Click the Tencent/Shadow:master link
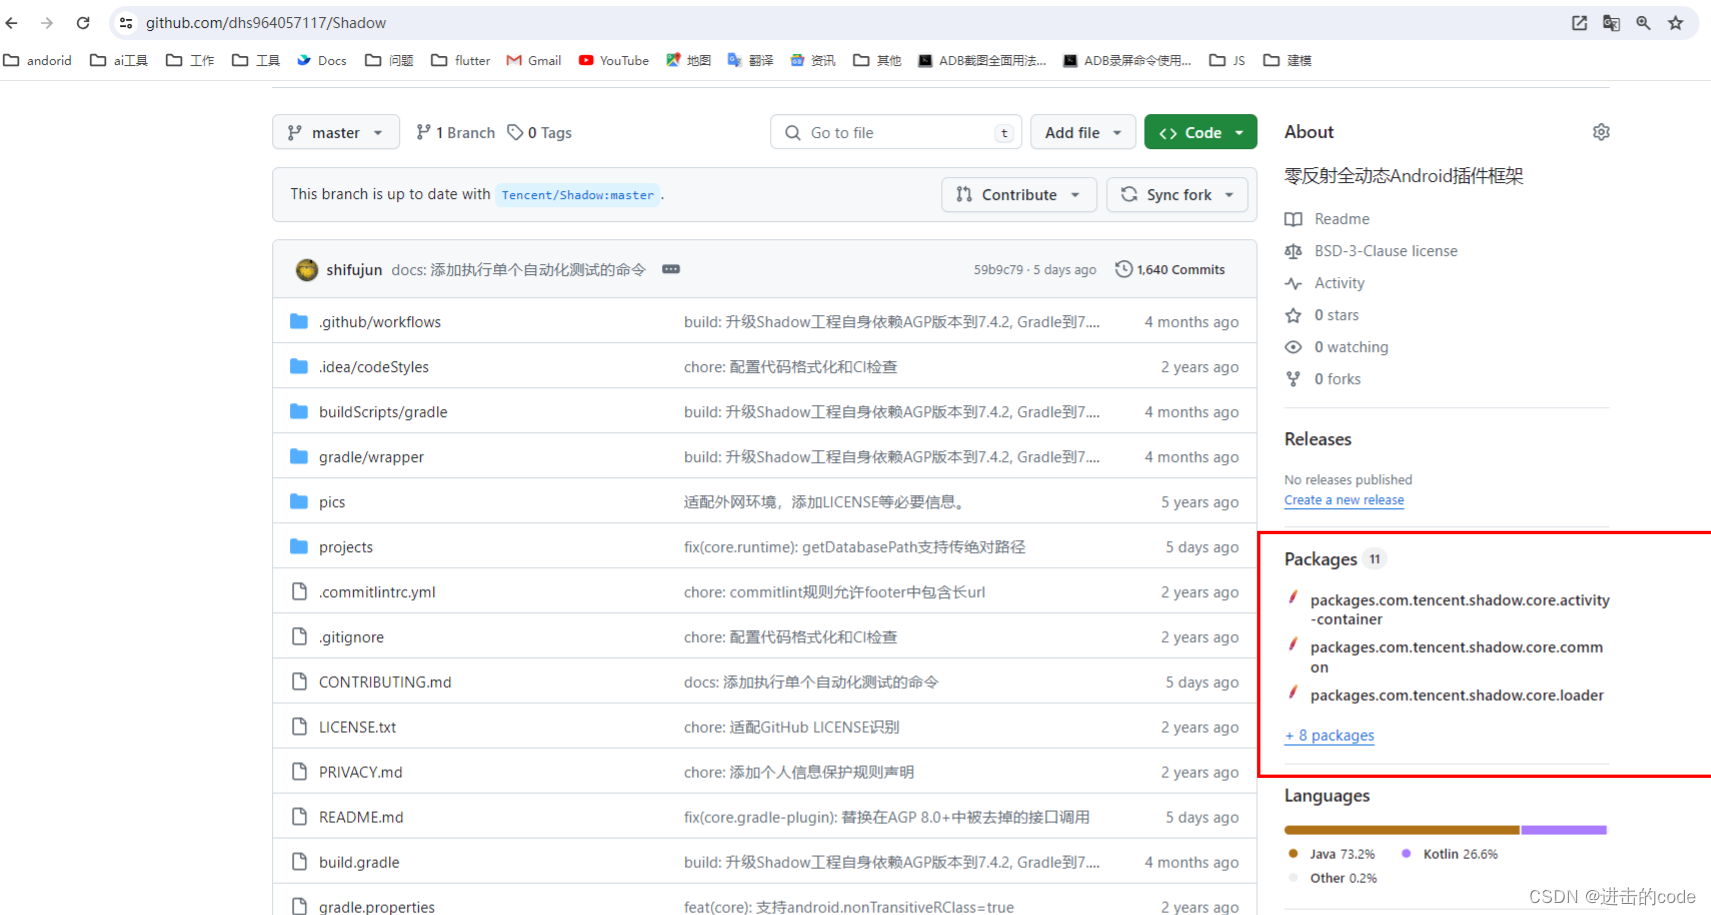The width and height of the screenshot is (1711, 915). pyautogui.click(x=578, y=195)
